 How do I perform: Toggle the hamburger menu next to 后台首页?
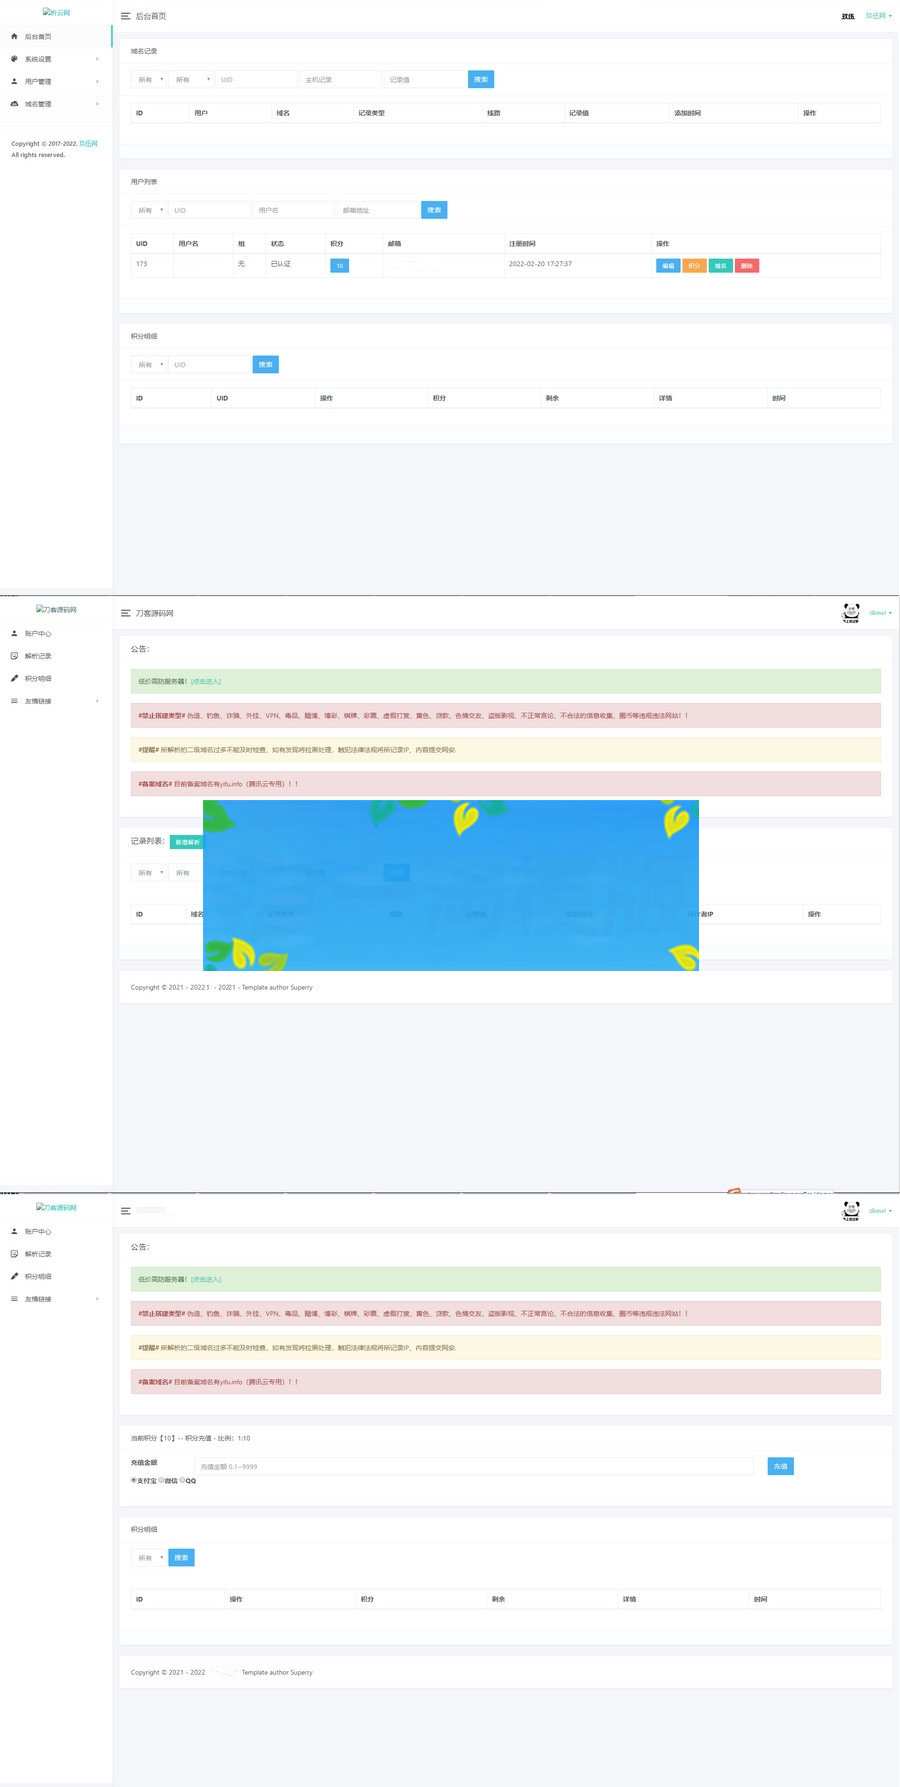click(125, 17)
